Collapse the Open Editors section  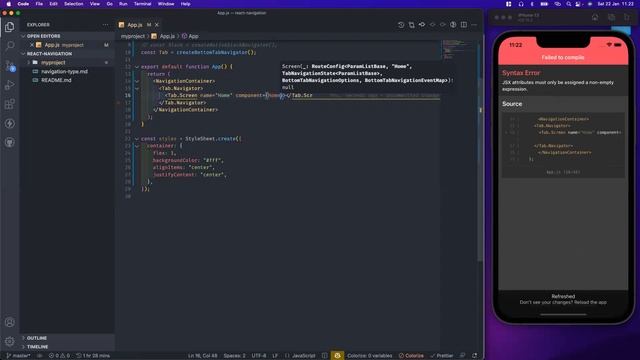[x=24, y=36]
